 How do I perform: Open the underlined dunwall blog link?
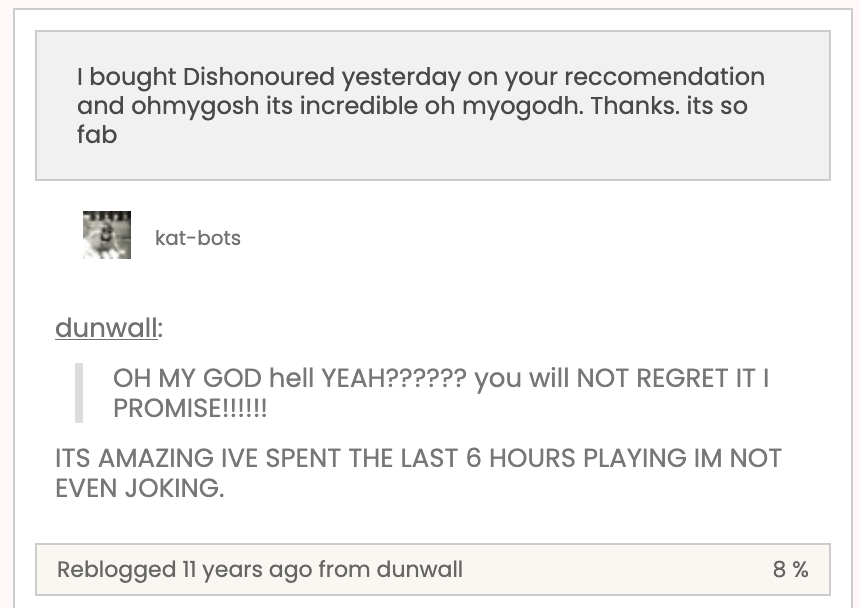coord(105,328)
